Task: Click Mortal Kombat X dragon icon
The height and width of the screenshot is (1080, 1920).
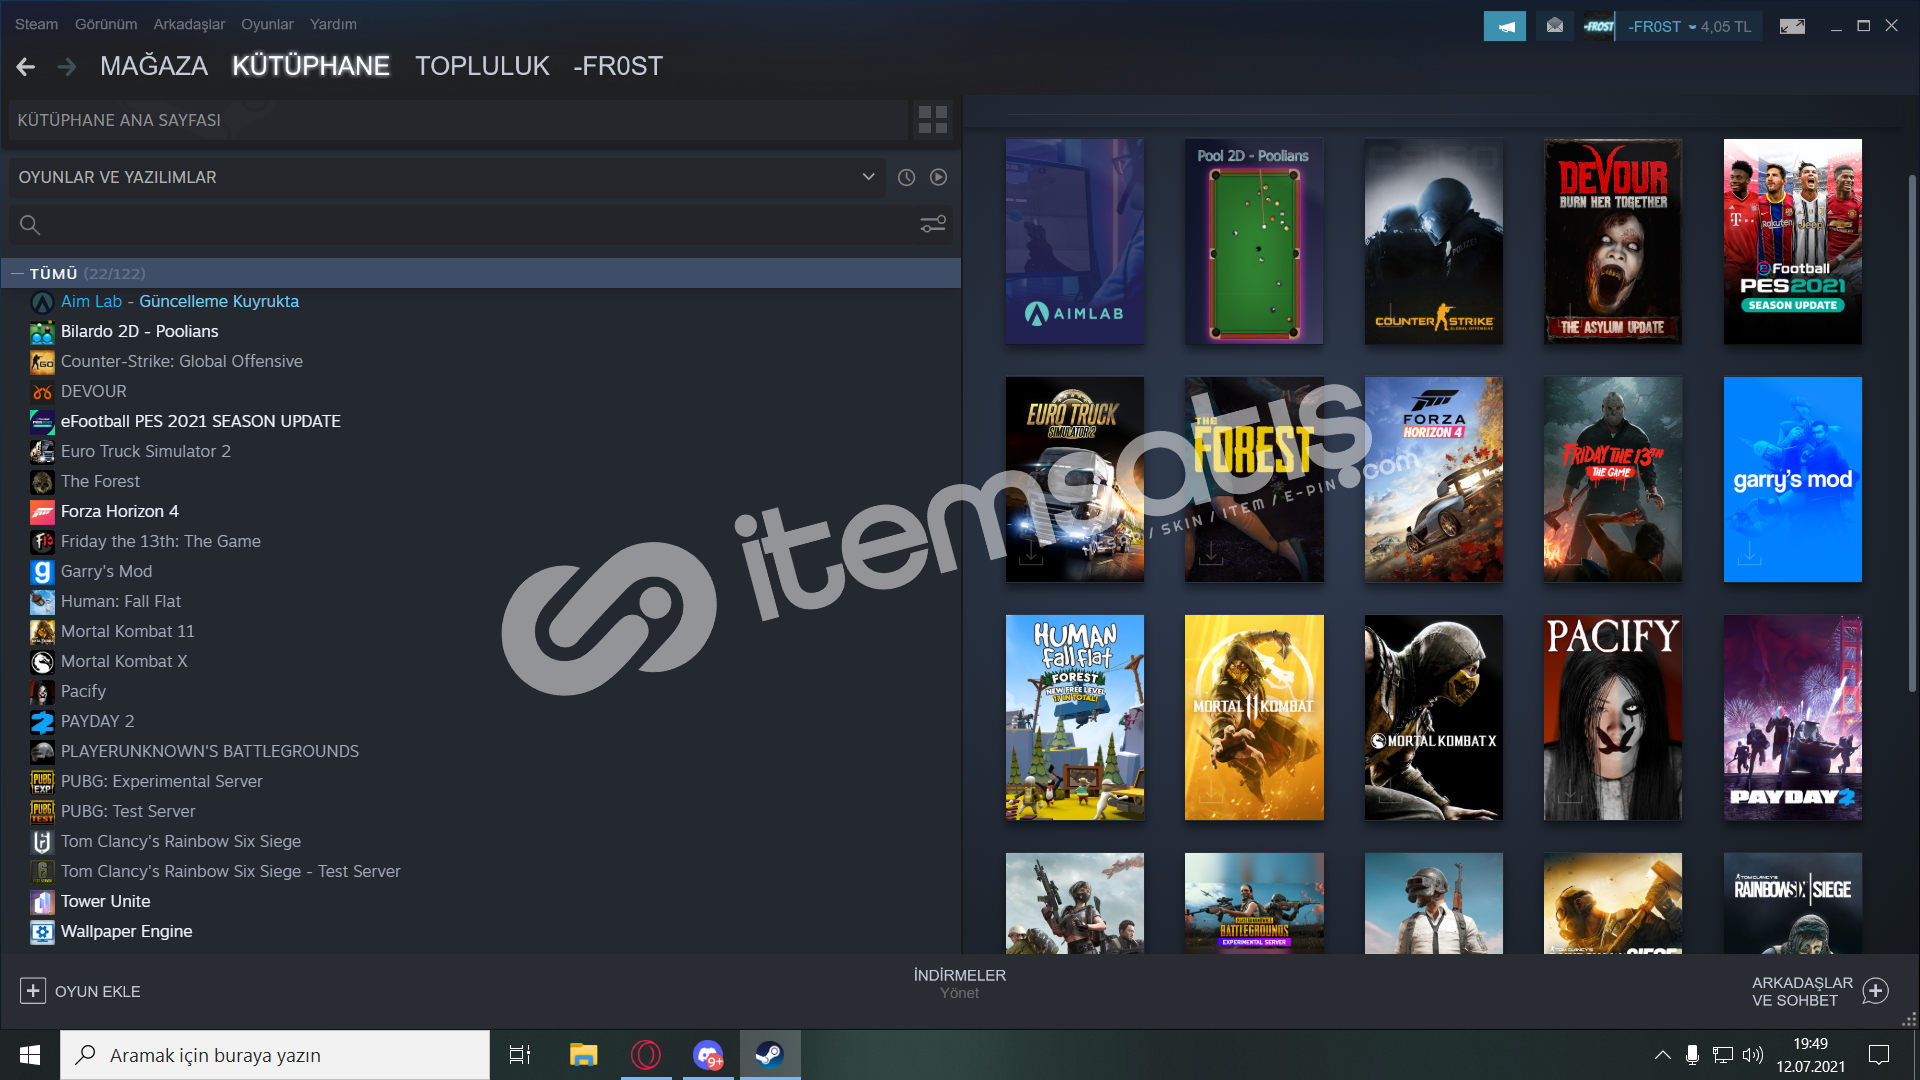Action: [x=42, y=662]
